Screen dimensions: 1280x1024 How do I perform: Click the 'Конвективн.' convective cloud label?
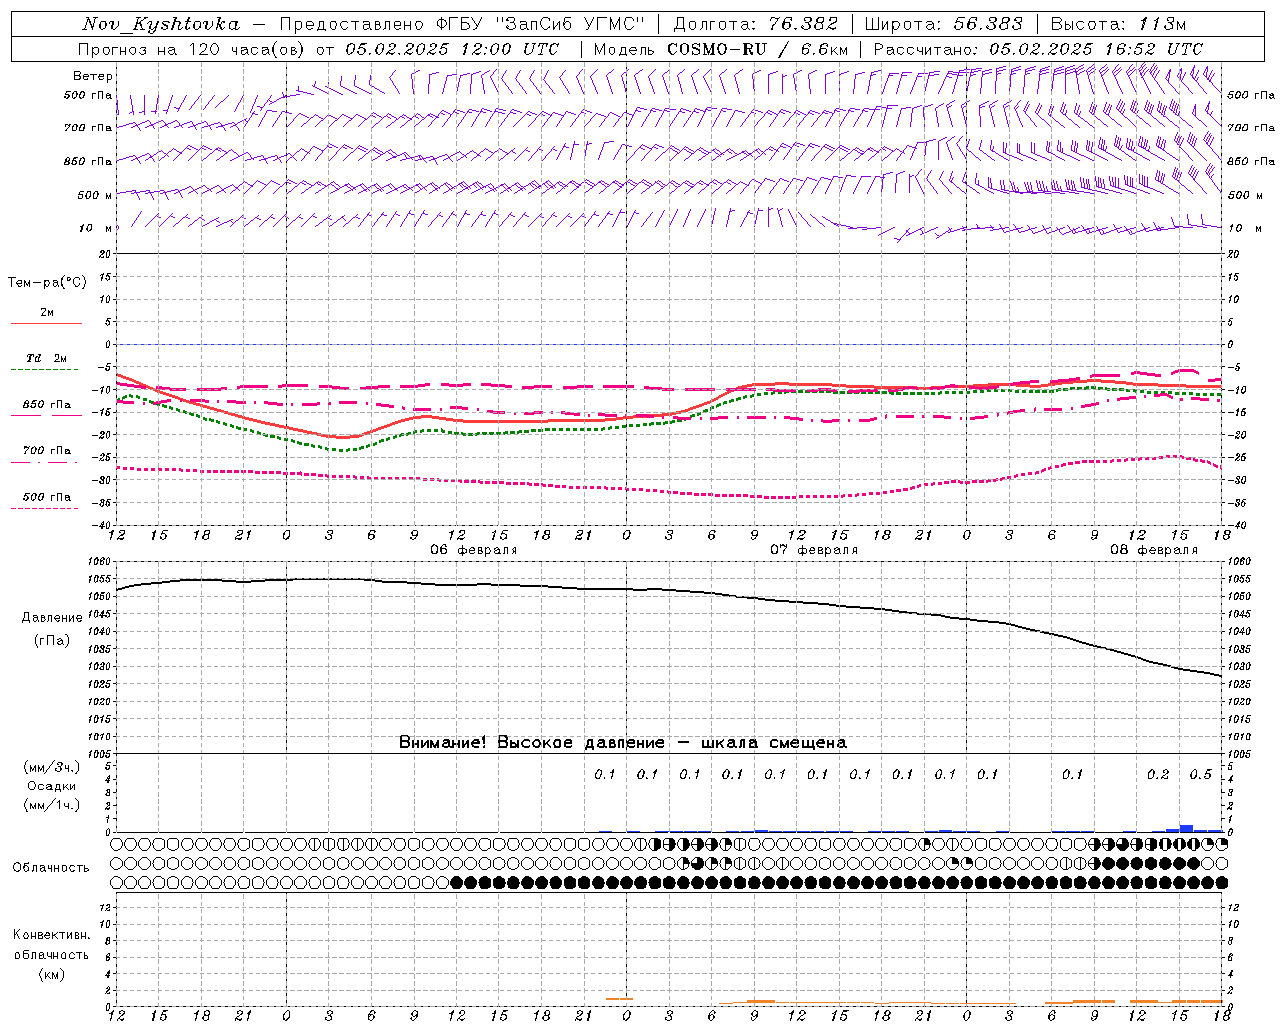pyautogui.click(x=51, y=935)
